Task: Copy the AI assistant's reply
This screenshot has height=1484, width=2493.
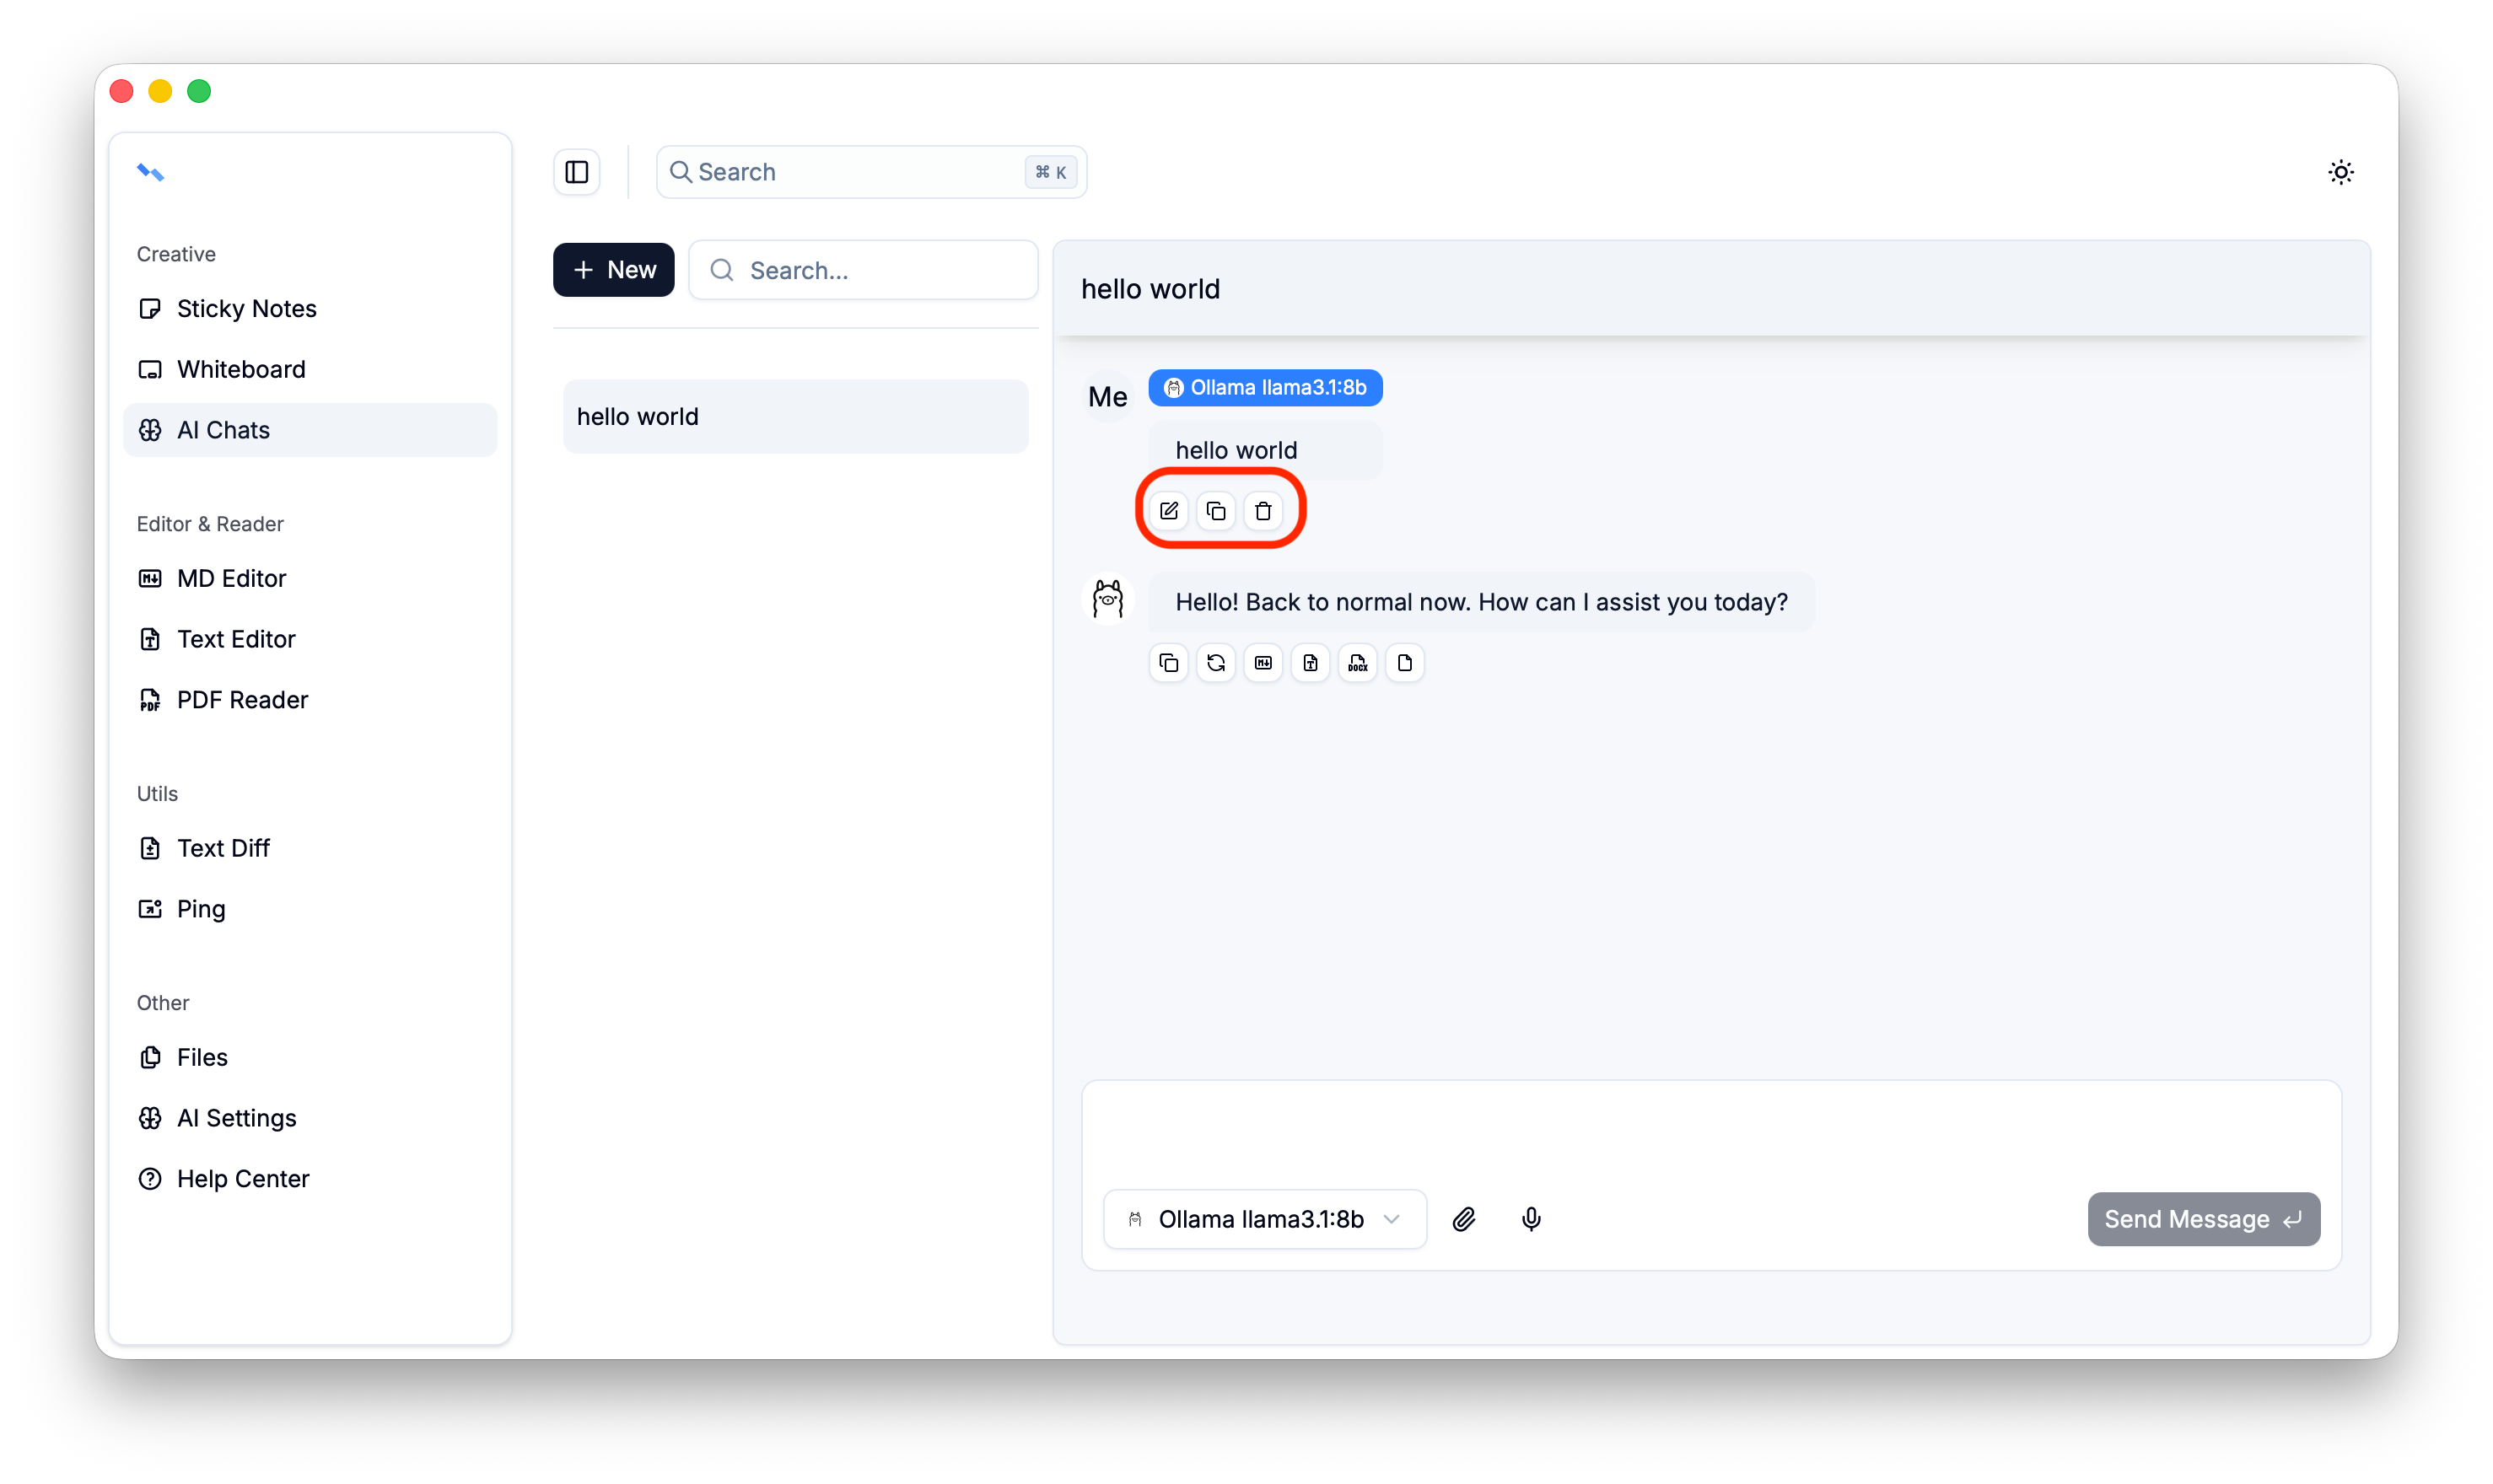Action: [x=1168, y=663]
